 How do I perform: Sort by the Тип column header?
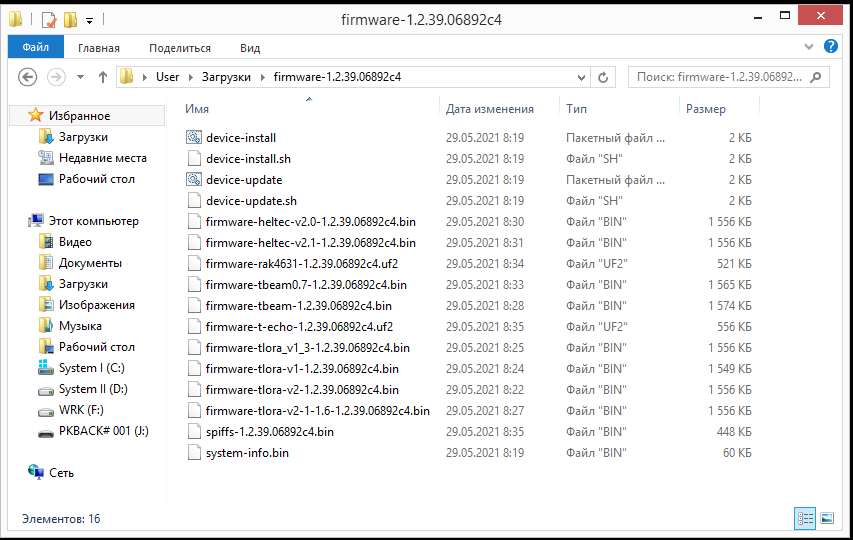[576, 109]
